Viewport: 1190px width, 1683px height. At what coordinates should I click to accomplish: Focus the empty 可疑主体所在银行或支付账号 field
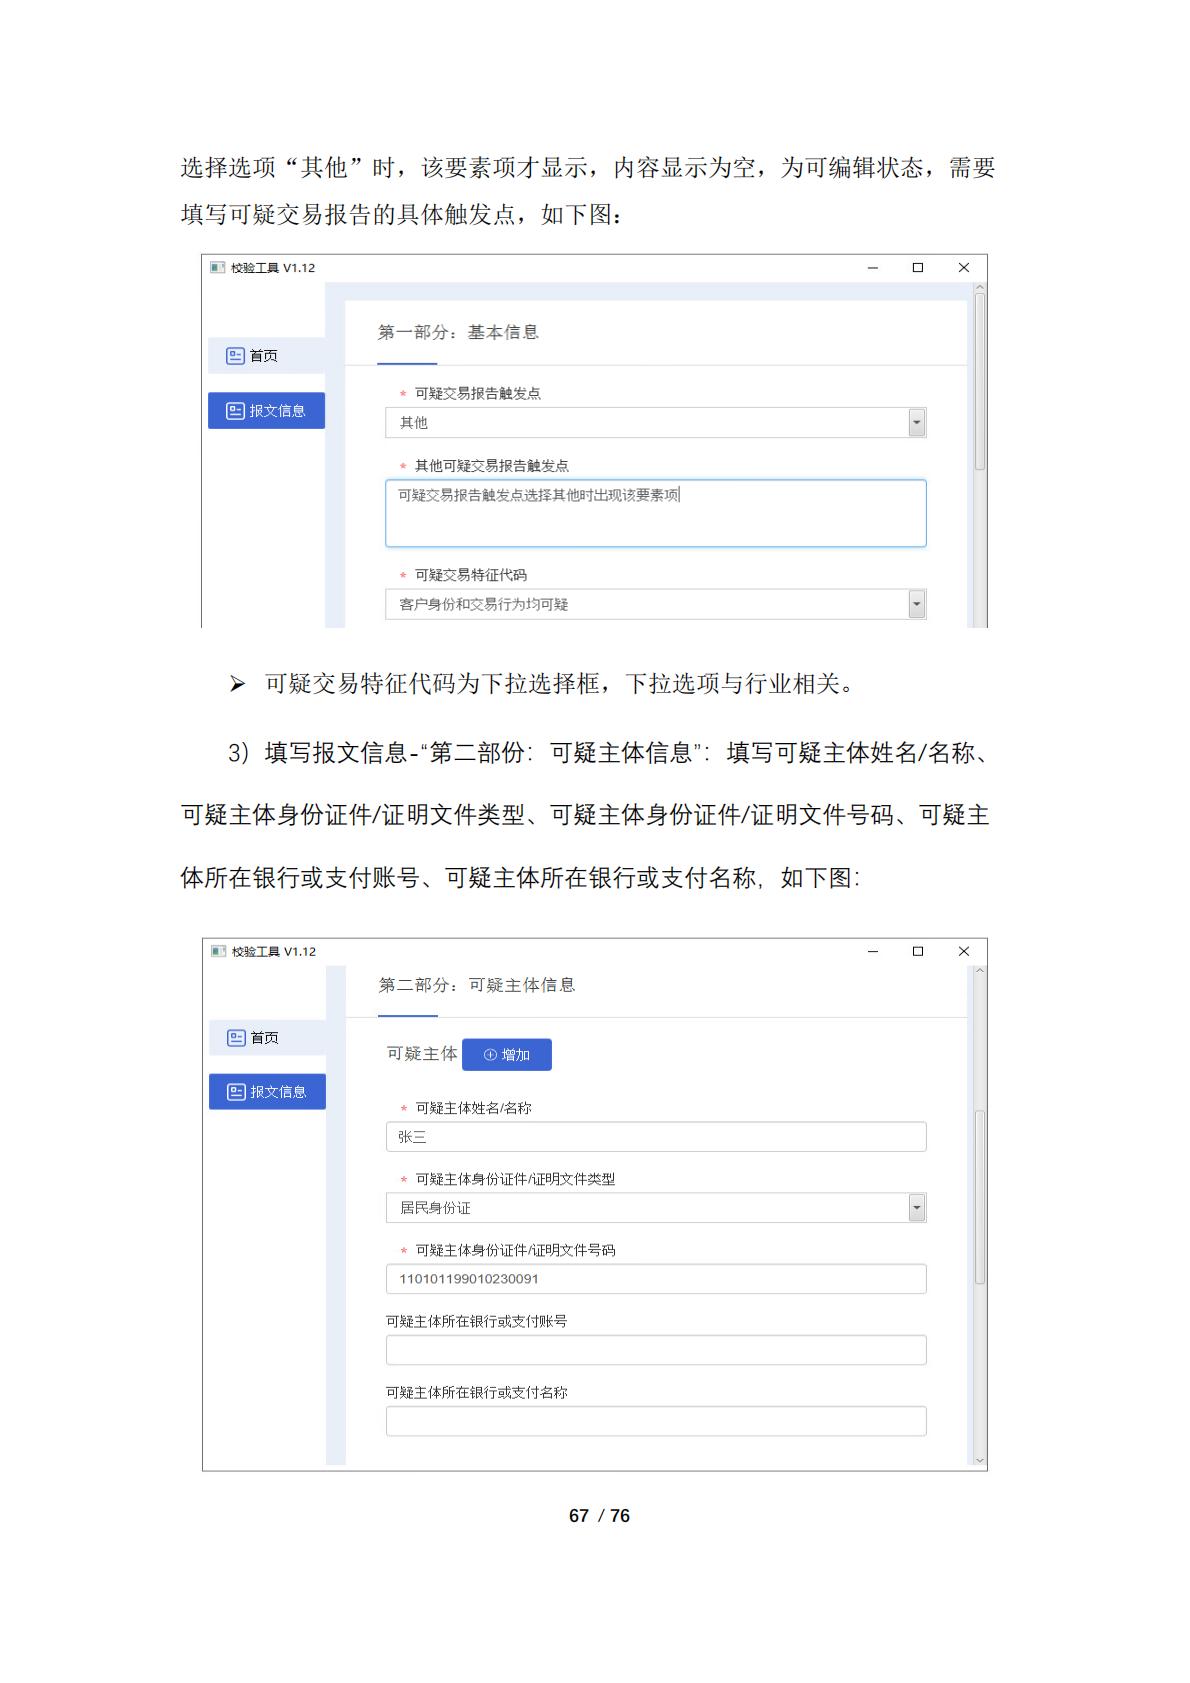point(655,1350)
